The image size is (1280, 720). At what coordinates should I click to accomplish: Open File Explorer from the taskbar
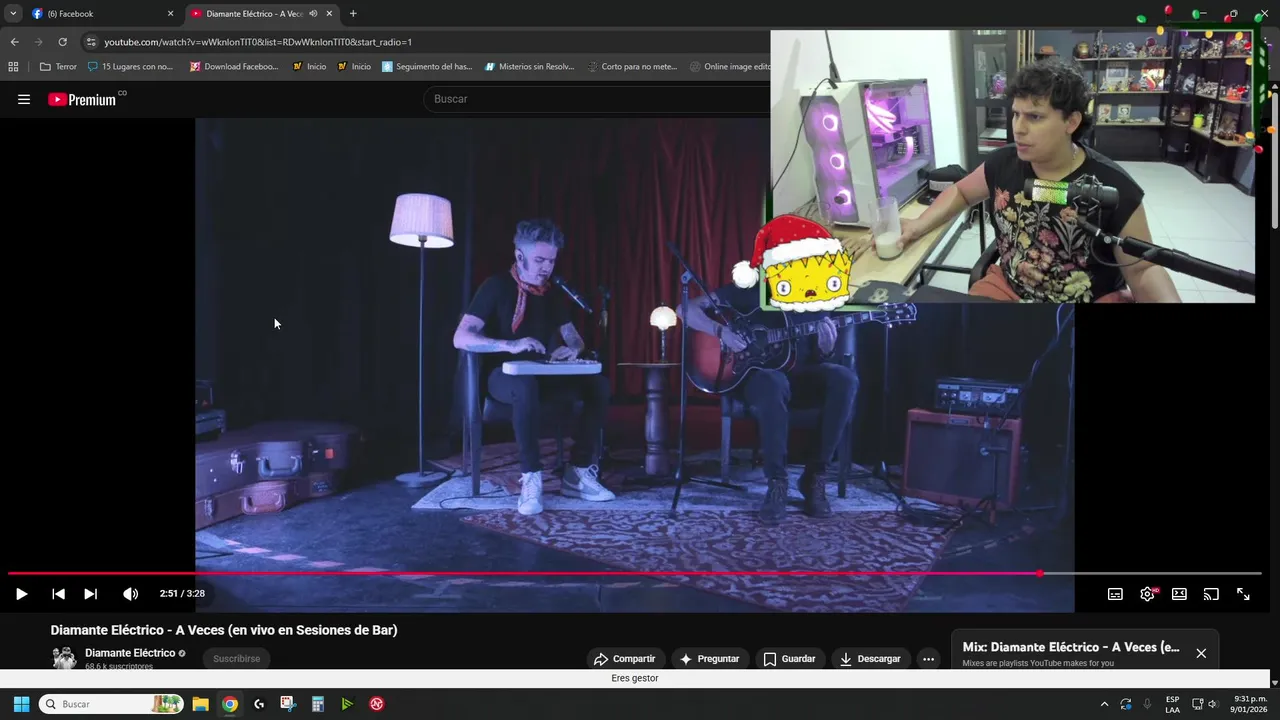200,704
